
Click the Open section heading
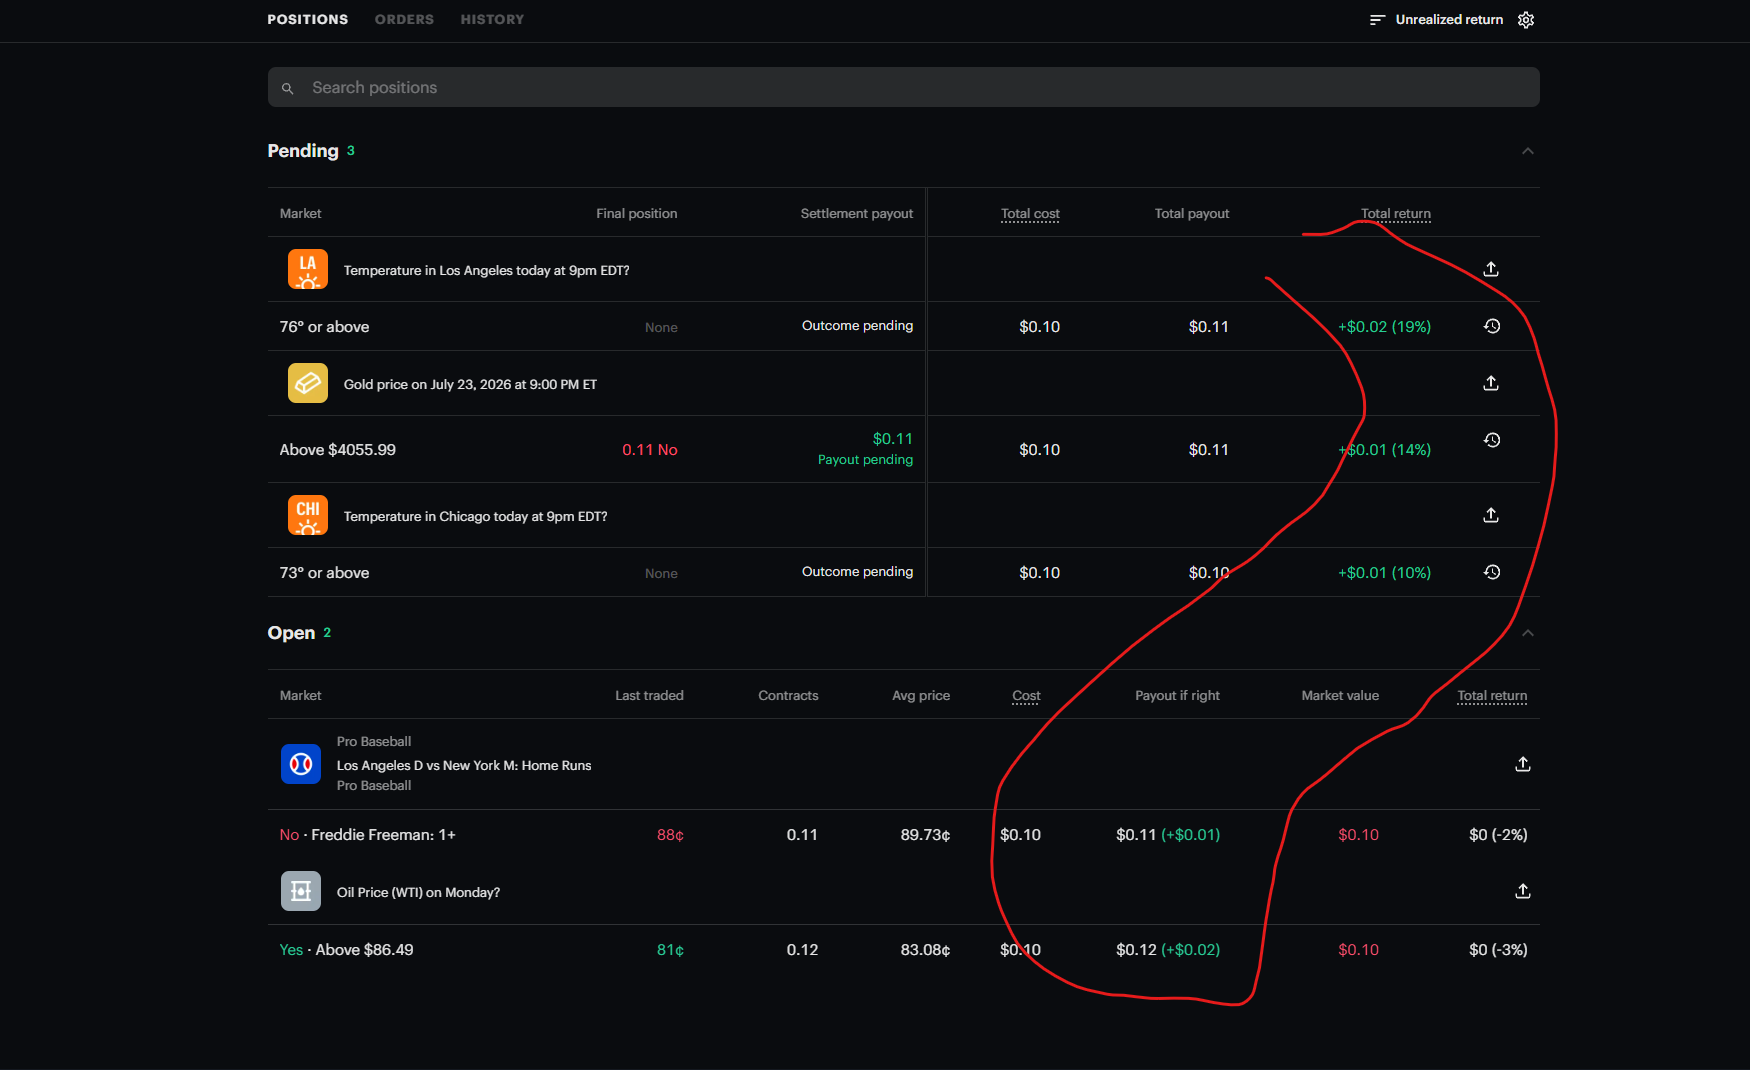click(x=291, y=633)
